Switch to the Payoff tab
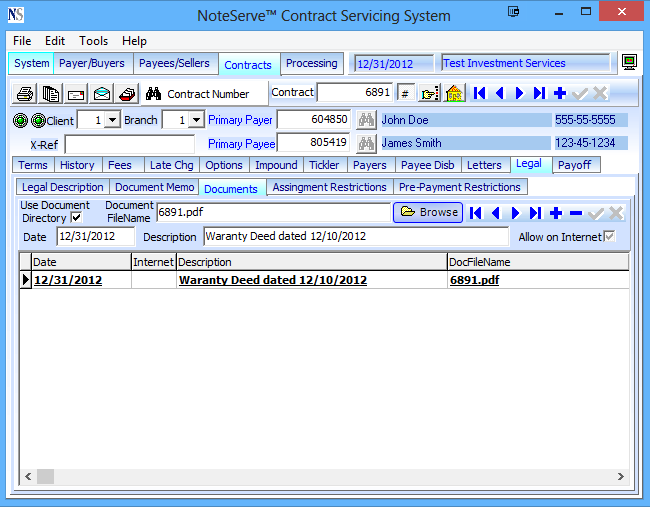650x507 pixels. coord(575,165)
